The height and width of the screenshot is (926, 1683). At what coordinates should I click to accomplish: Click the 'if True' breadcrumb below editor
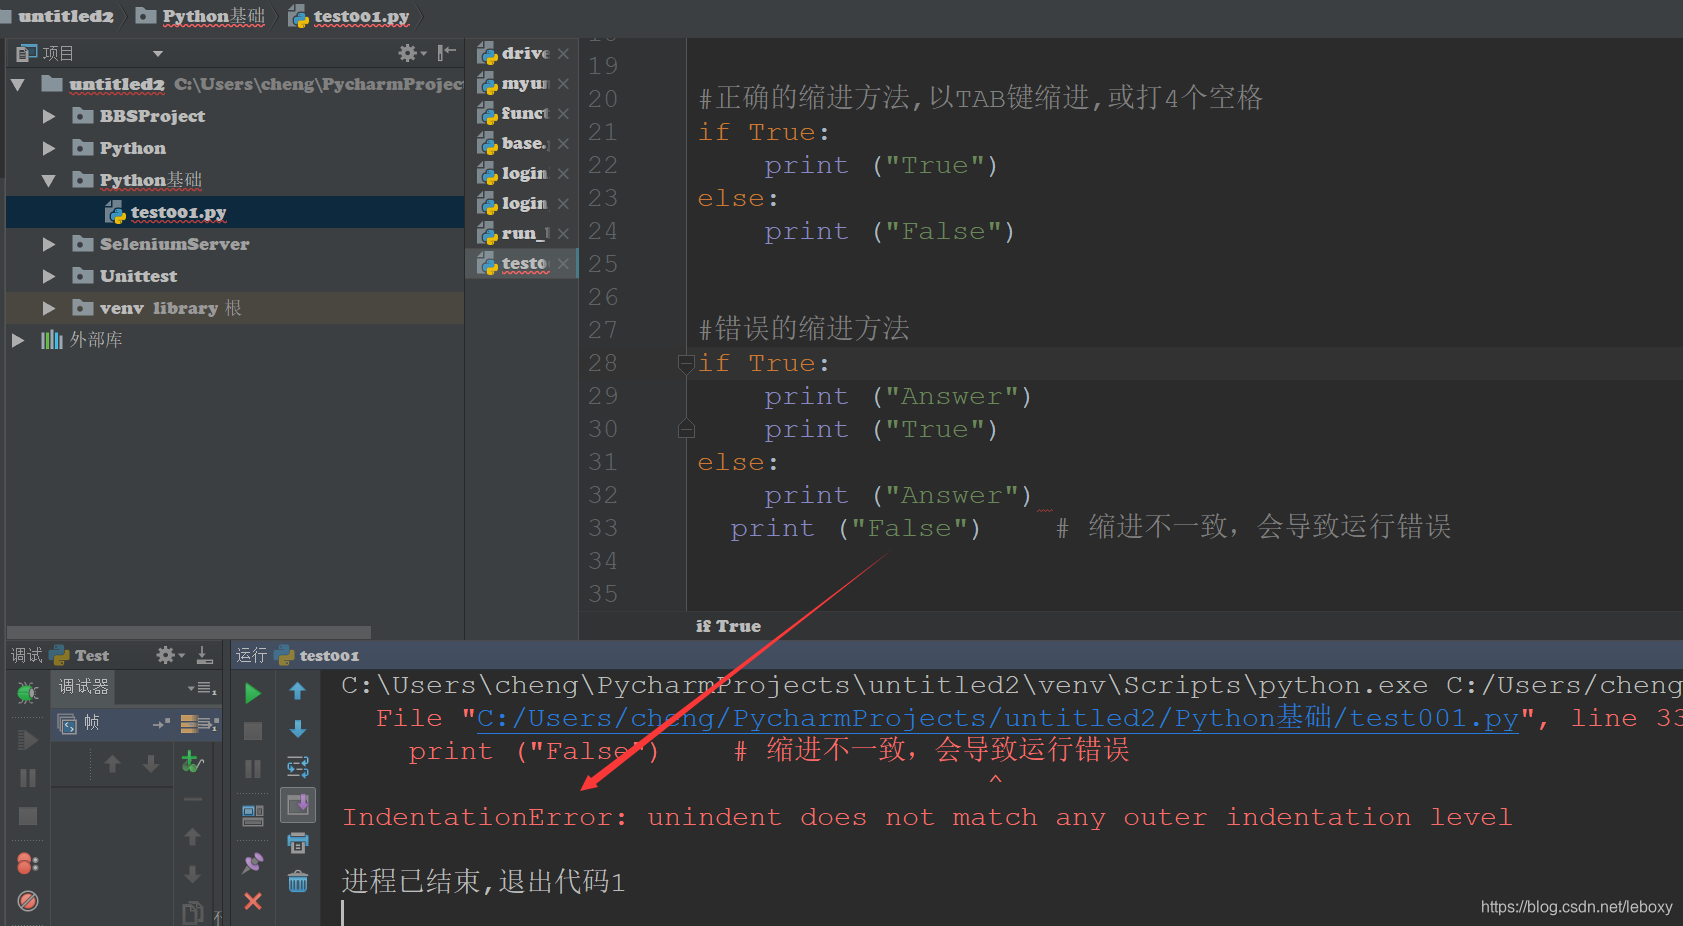point(728,626)
